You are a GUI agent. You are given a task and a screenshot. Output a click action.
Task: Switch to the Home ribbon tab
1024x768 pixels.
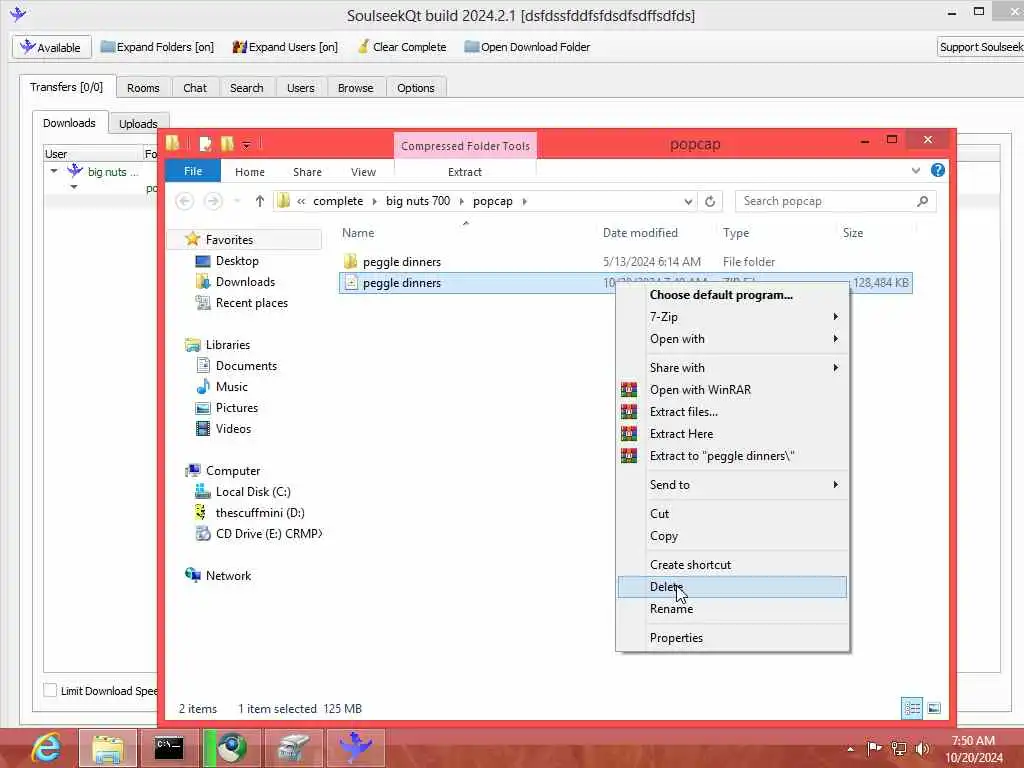[249, 172]
